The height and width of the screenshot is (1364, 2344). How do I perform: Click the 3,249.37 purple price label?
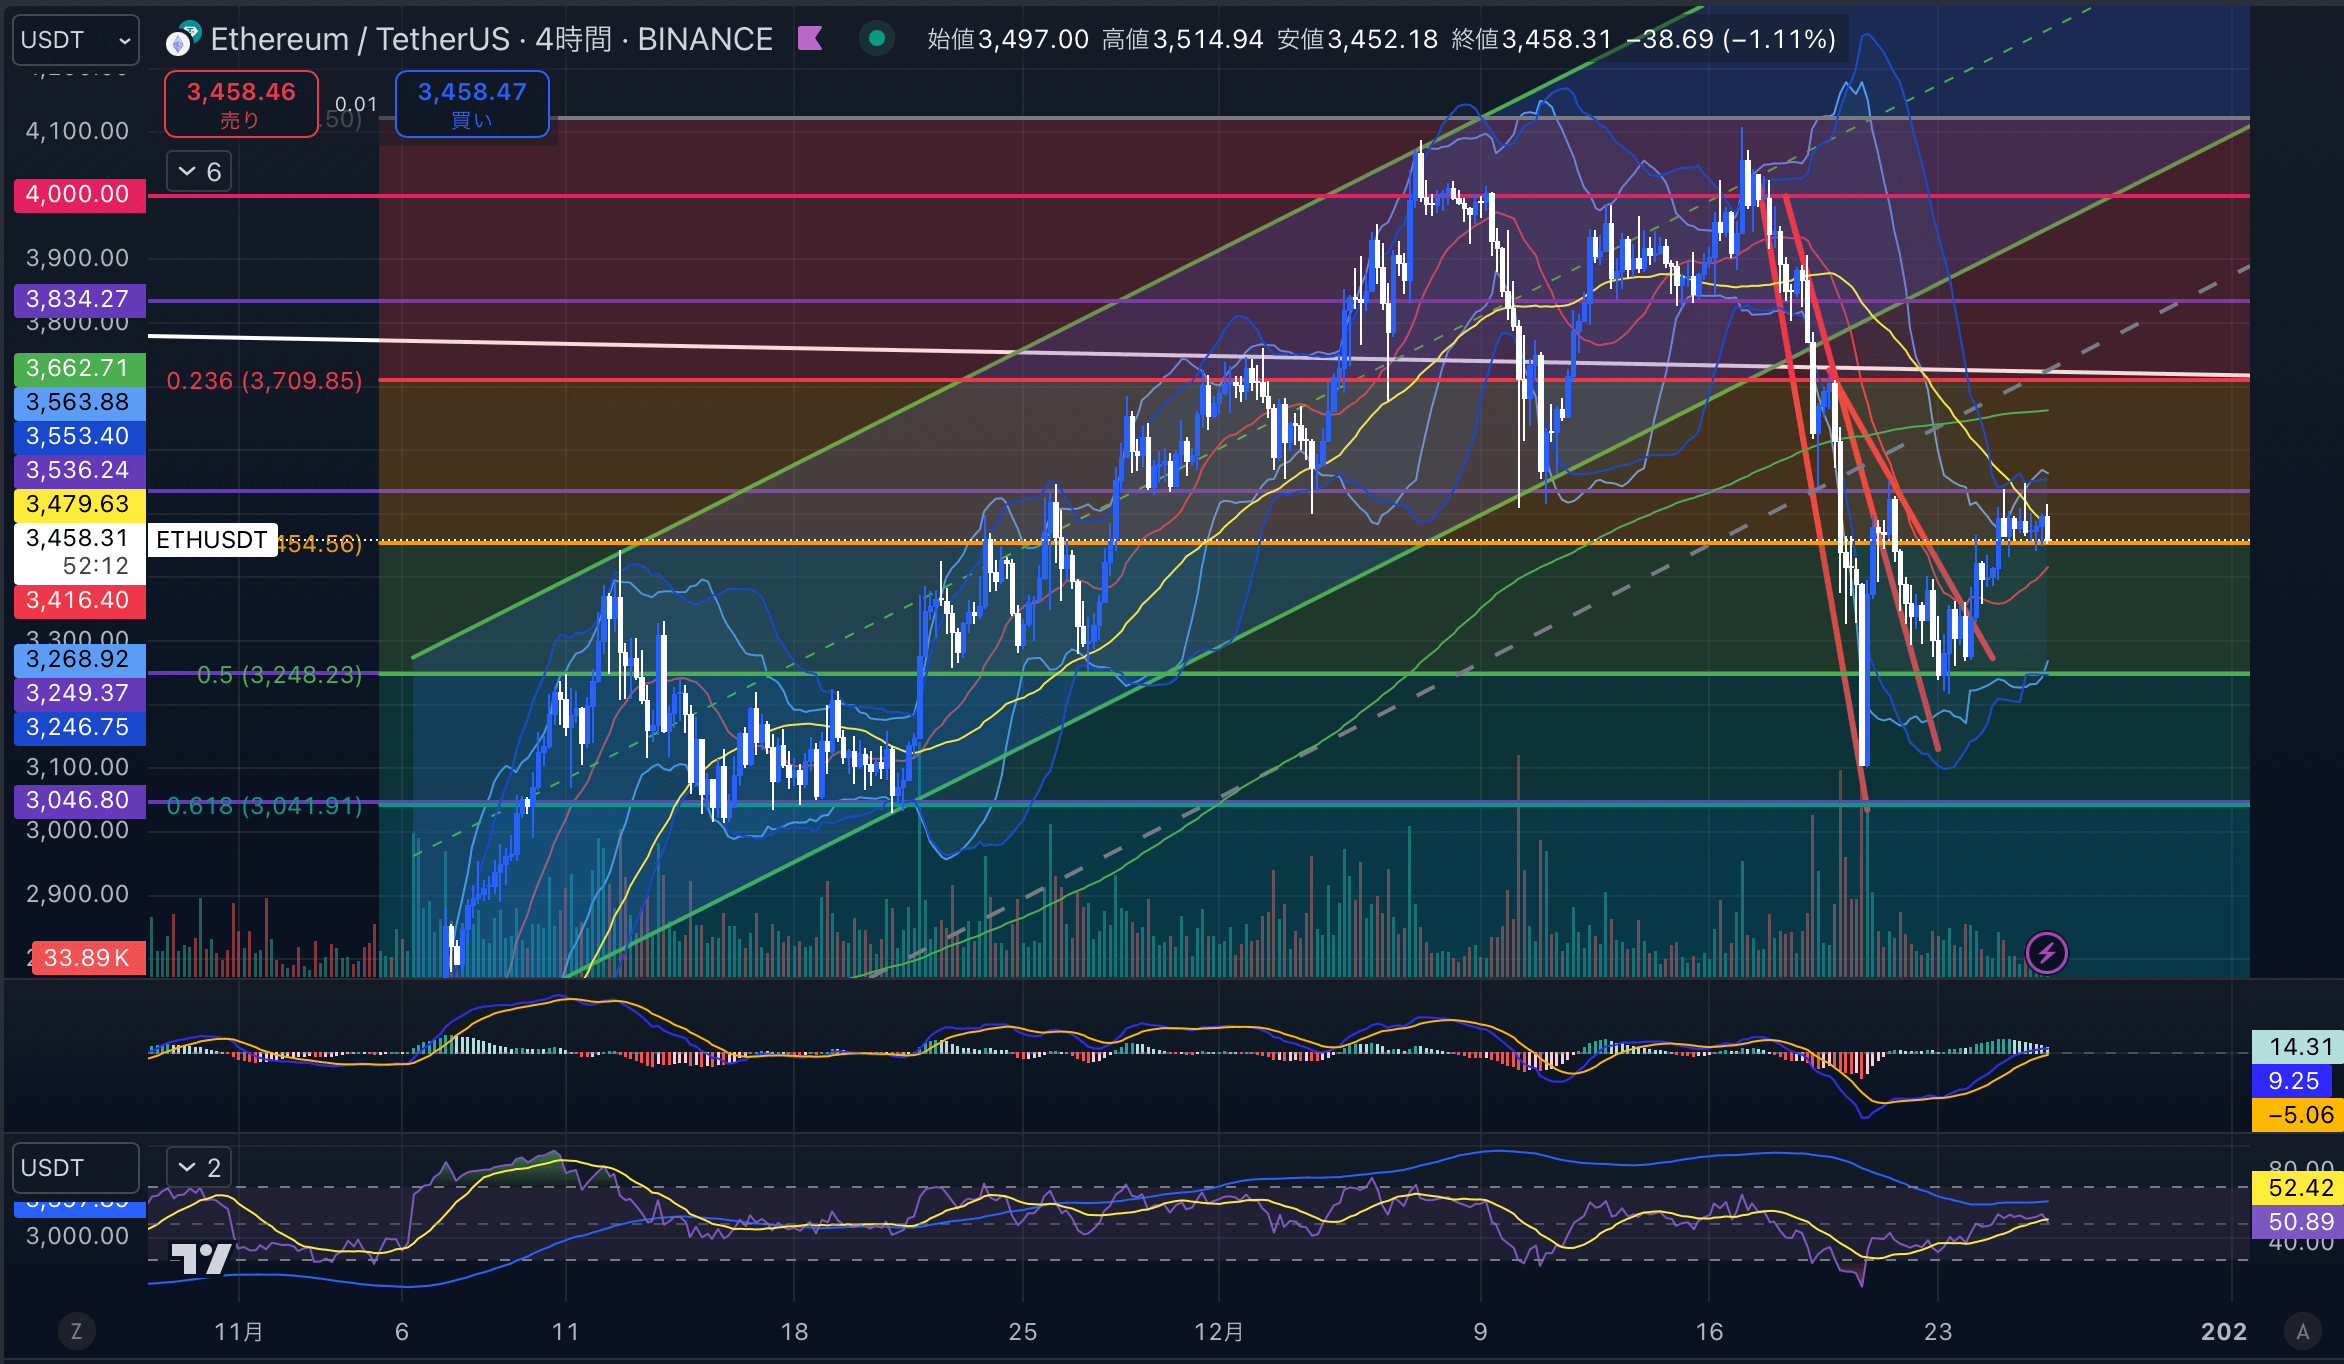click(79, 694)
